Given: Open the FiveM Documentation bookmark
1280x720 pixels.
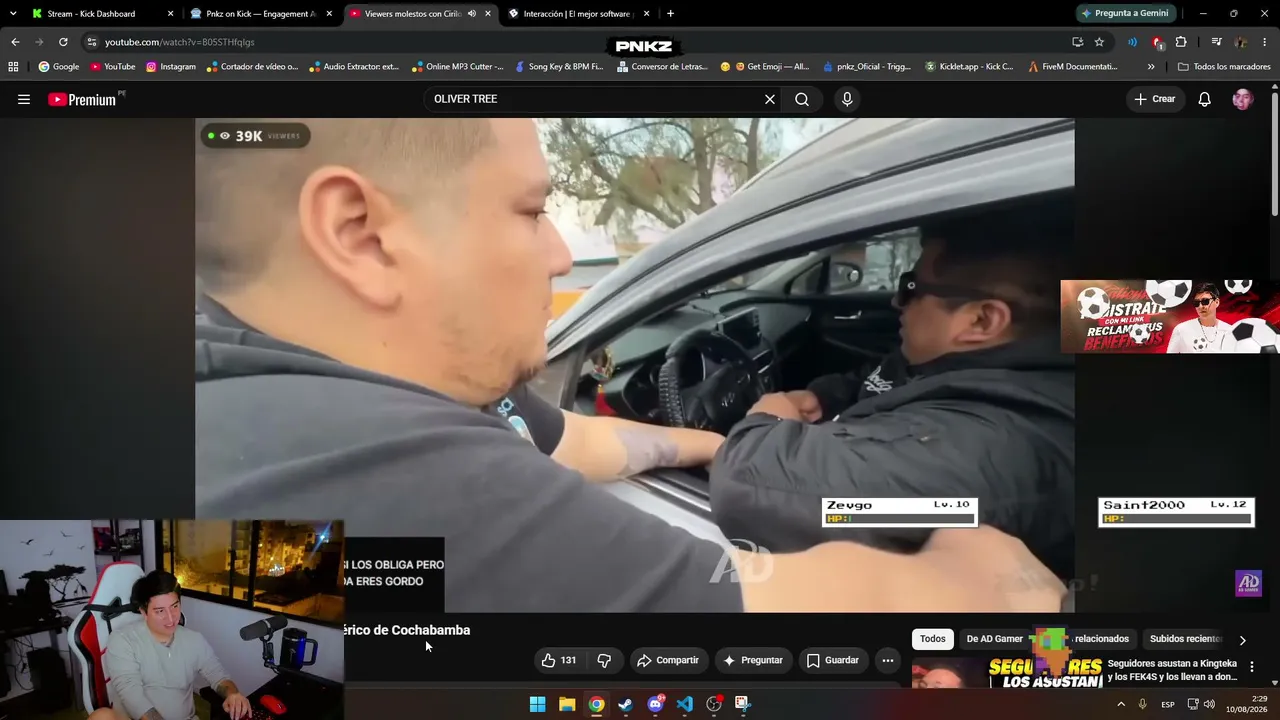Looking at the screenshot, I should tap(1073, 67).
